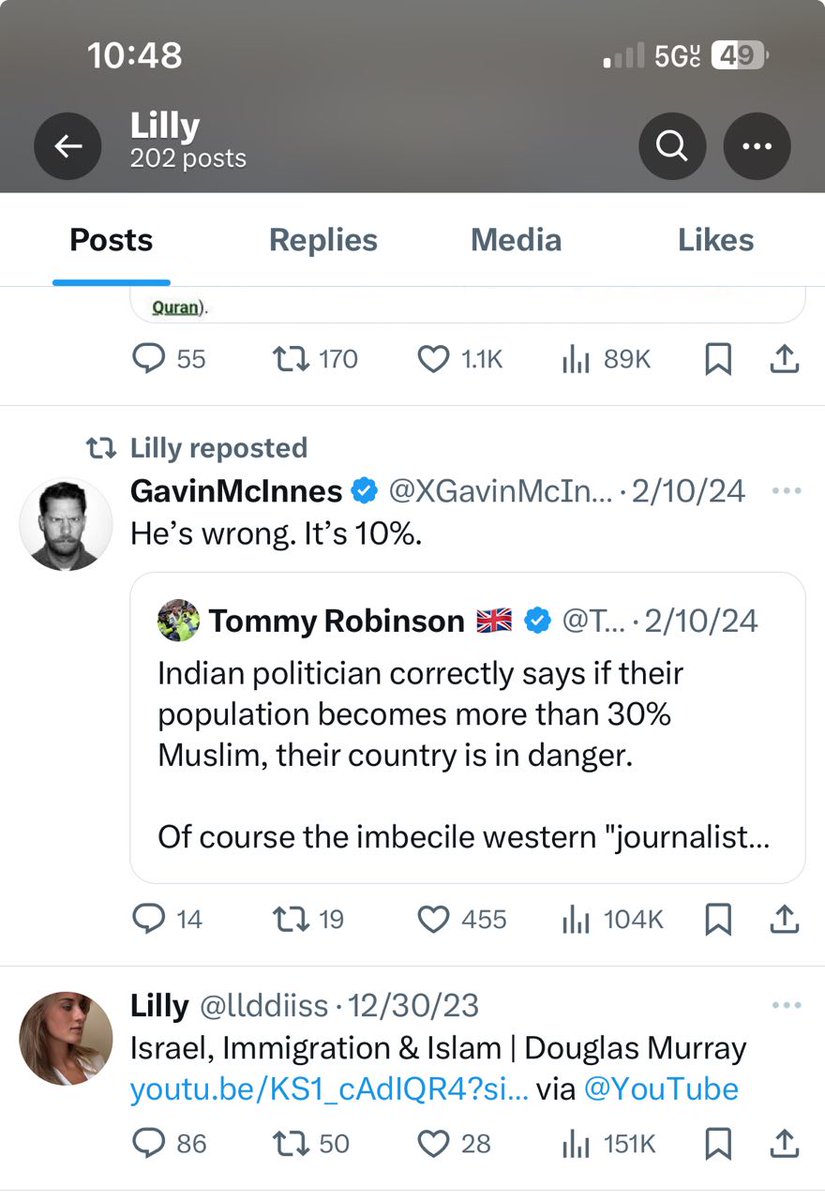Open the profile more options menu

(x=757, y=147)
